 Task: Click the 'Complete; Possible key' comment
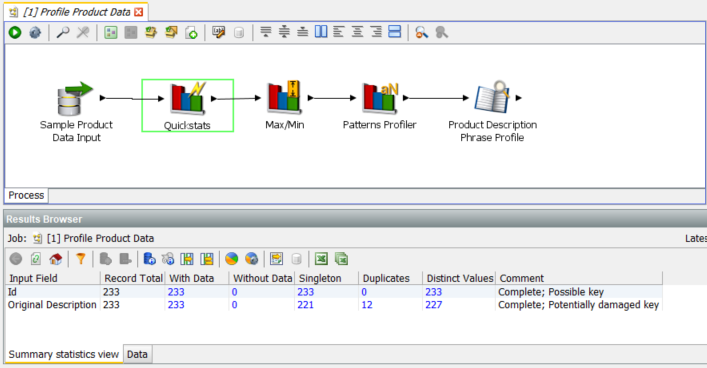pyautogui.click(x=551, y=292)
